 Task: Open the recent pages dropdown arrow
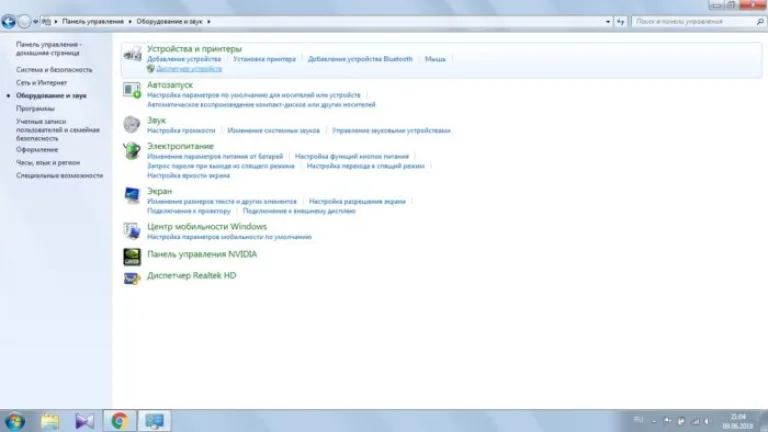[35, 22]
